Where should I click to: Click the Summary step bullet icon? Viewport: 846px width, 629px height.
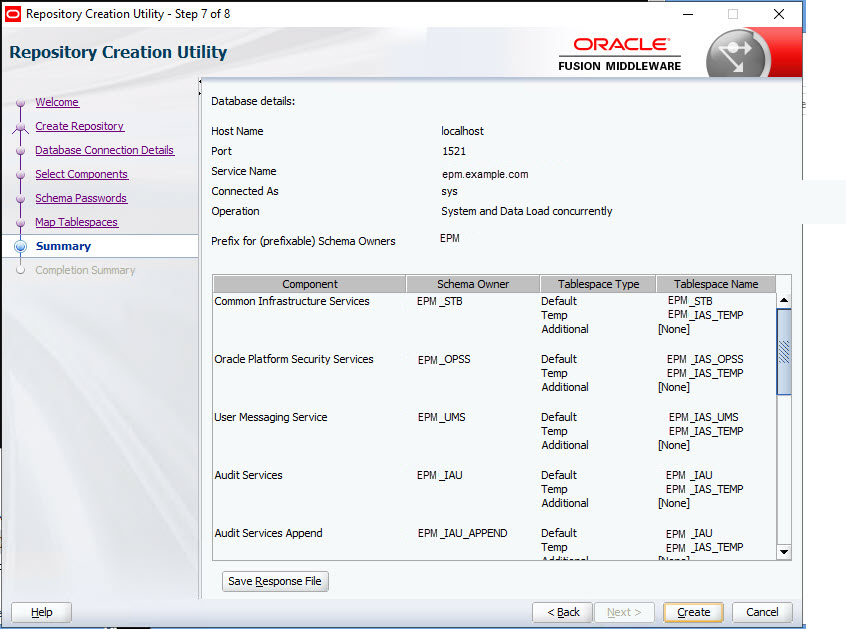21,247
